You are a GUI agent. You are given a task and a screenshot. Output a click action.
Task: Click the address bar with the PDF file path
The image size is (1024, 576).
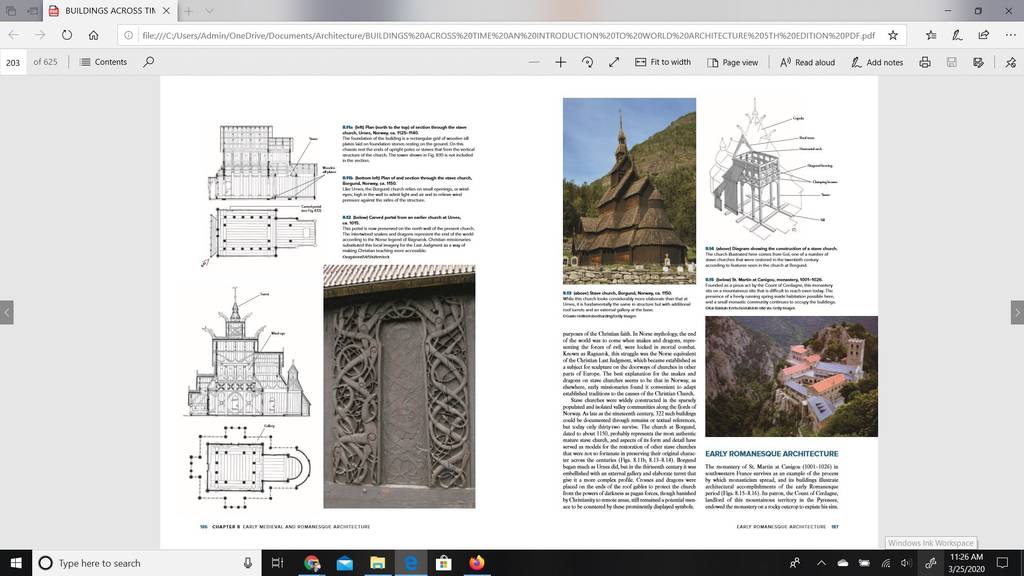pyautogui.click(x=507, y=35)
